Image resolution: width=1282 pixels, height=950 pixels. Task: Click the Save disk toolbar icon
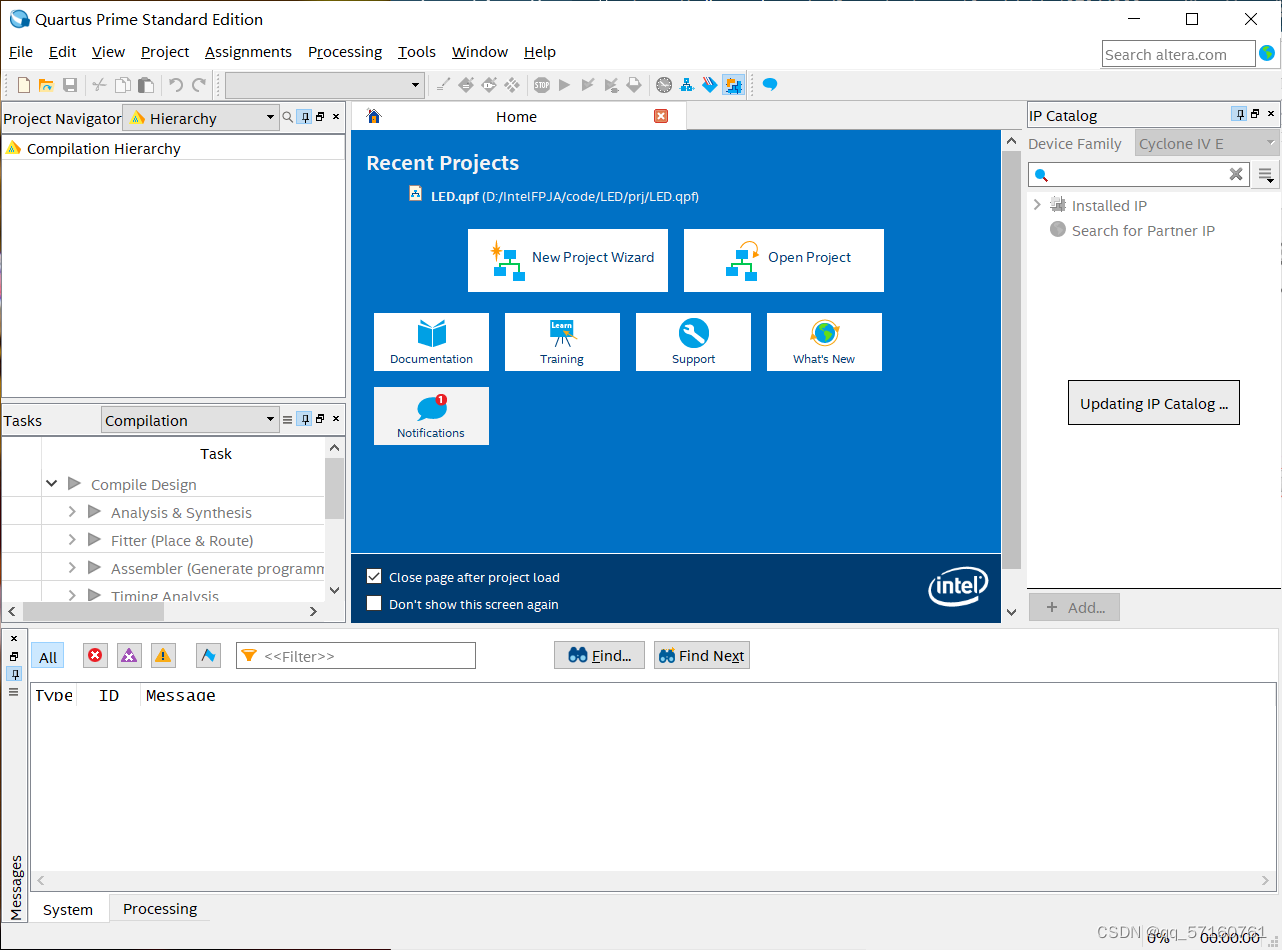point(70,85)
